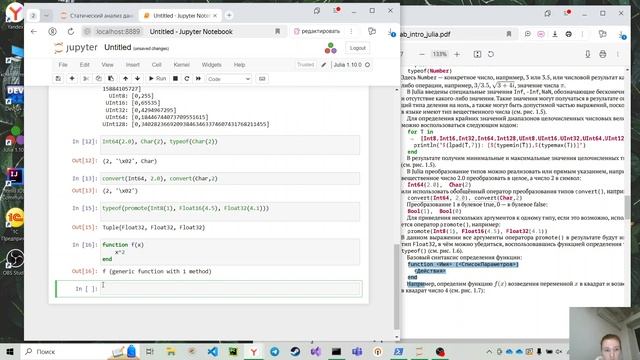
Task: Open the Cell menu
Action: [x=156, y=65]
